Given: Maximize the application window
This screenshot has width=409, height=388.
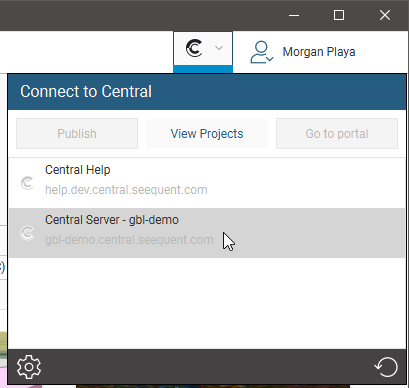Looking at the screenshot, I should coord(339,15).
